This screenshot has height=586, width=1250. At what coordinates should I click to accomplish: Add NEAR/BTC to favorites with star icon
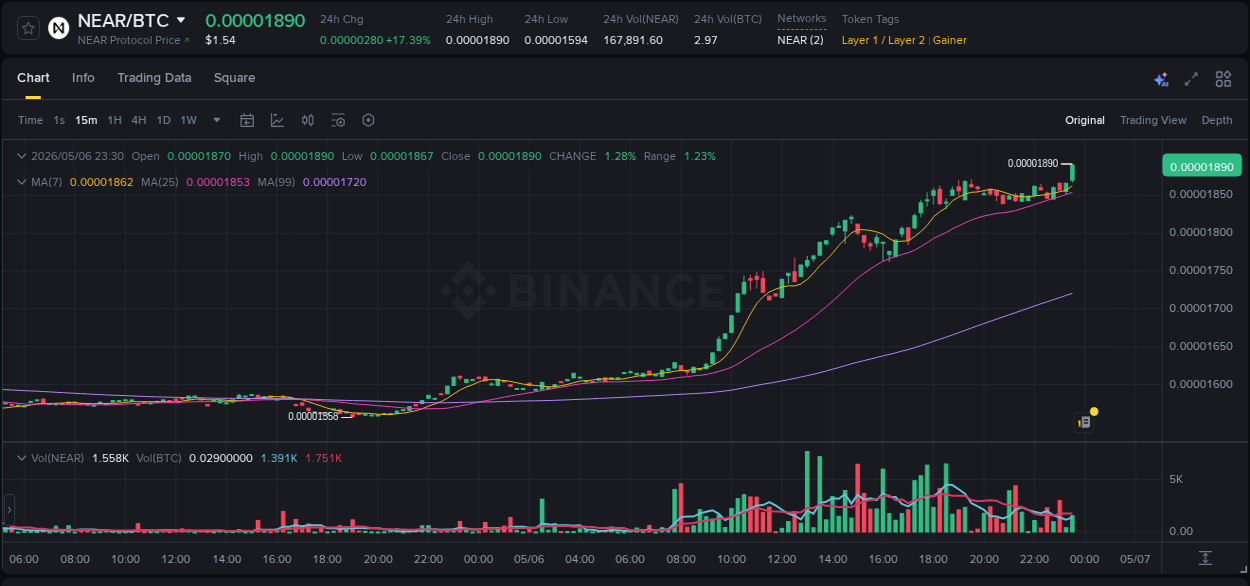(29, 28)
